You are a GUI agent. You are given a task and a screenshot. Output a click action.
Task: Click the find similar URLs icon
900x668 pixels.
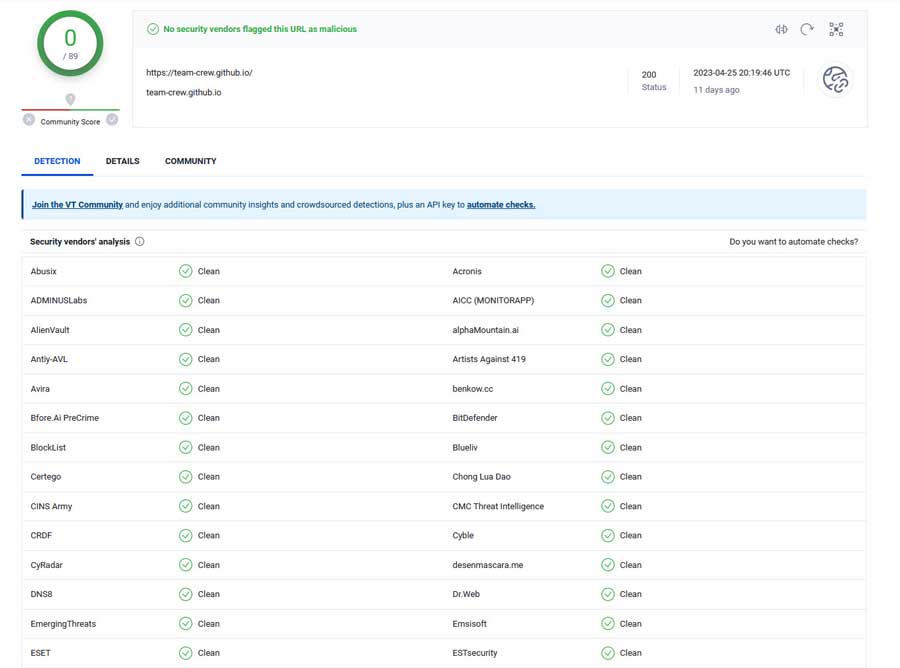[x=781, y=29]
